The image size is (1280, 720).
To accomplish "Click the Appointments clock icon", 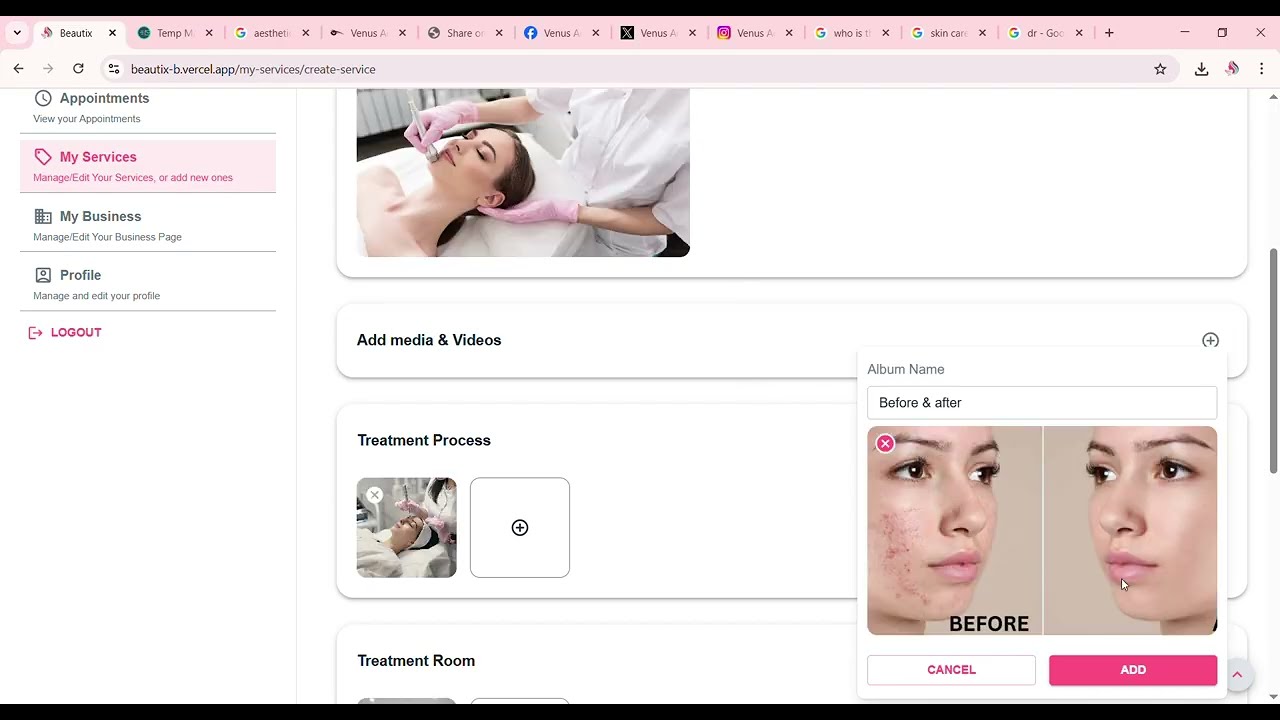I will click(x=43, y=98).
